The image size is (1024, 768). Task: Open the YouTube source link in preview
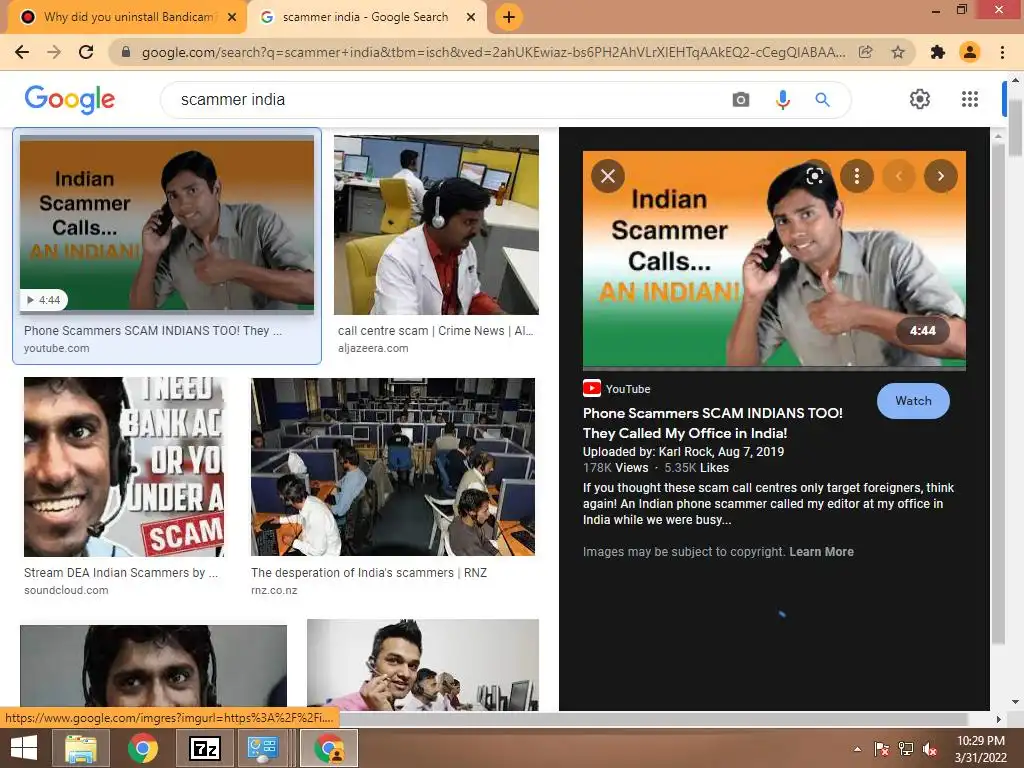pyautogui.click(x=616, y=389)
